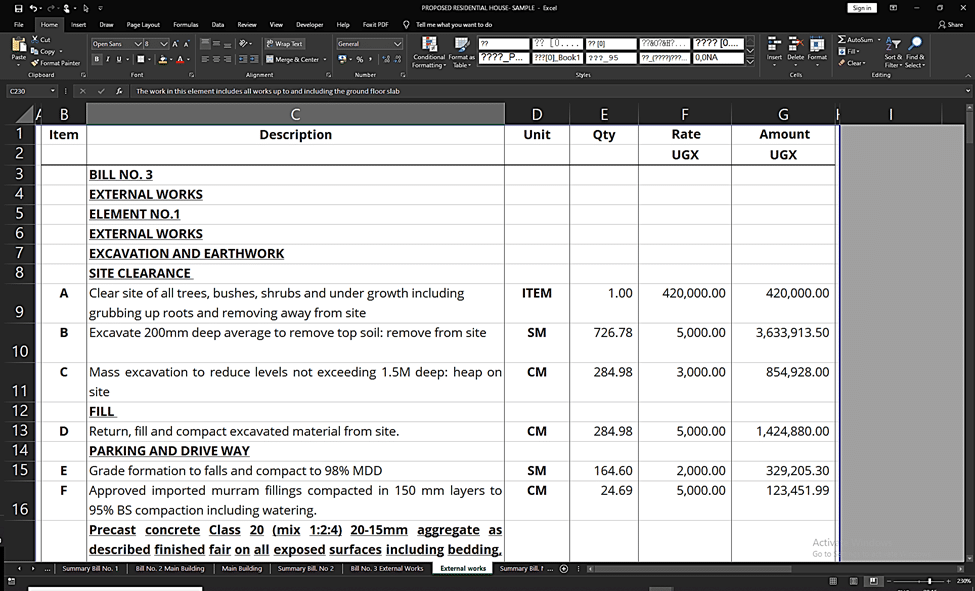
Task: Toggle middle vertical alignment
Action: click(x=216, y=44)
